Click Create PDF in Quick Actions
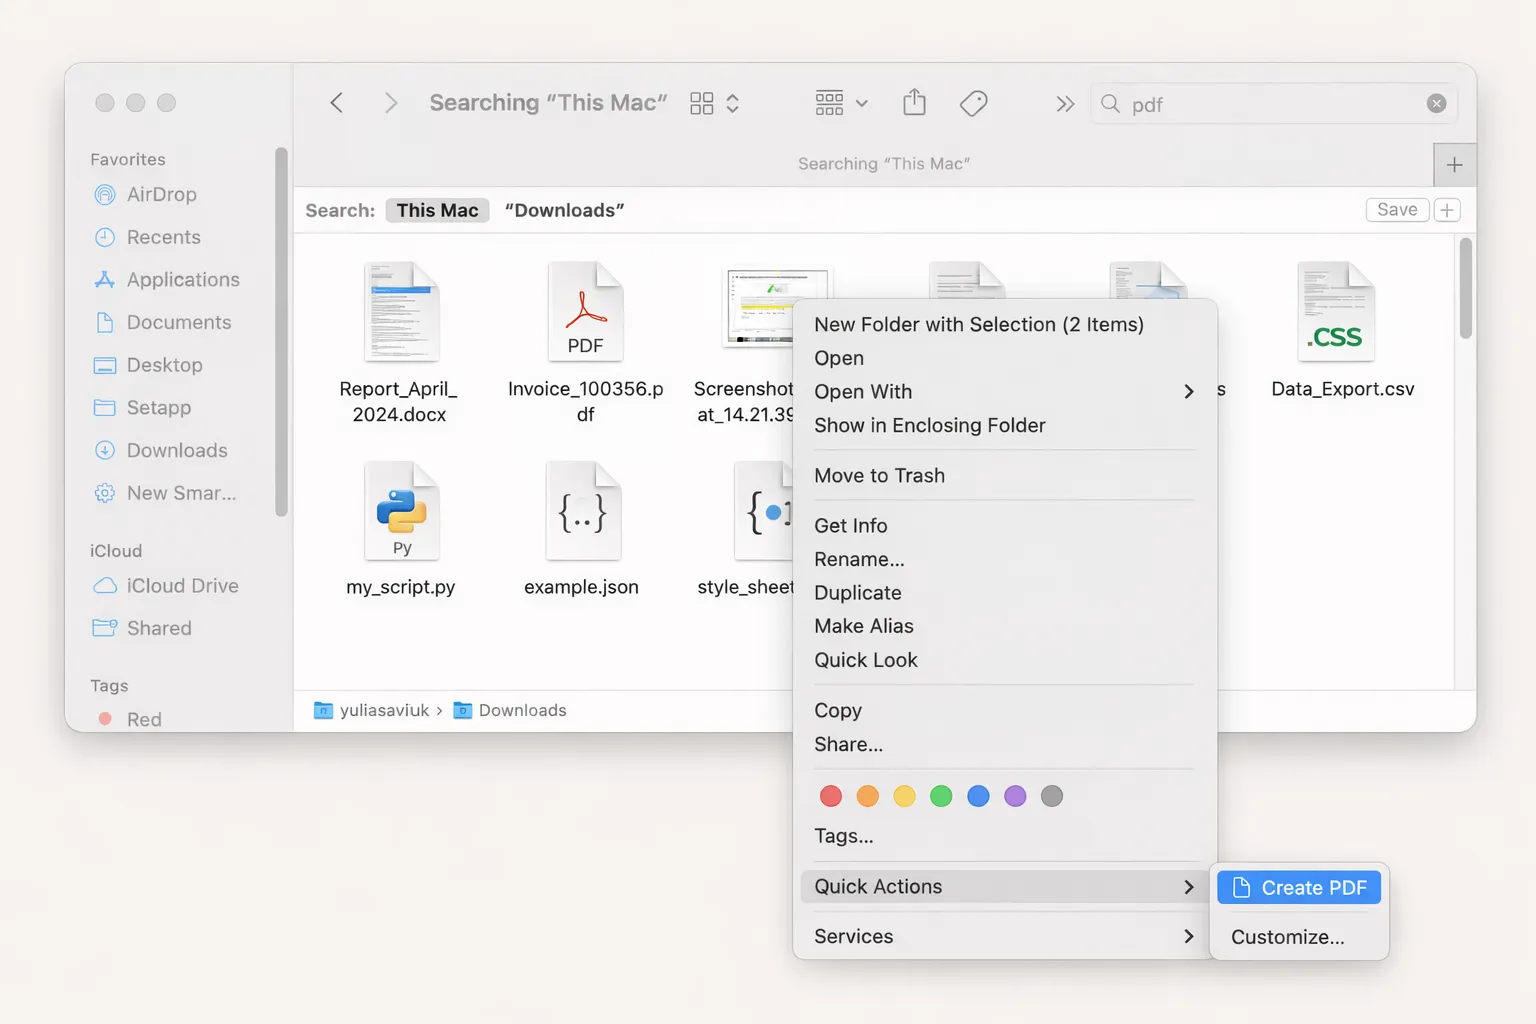The image size is (1536, 1024). point(1298,887)
